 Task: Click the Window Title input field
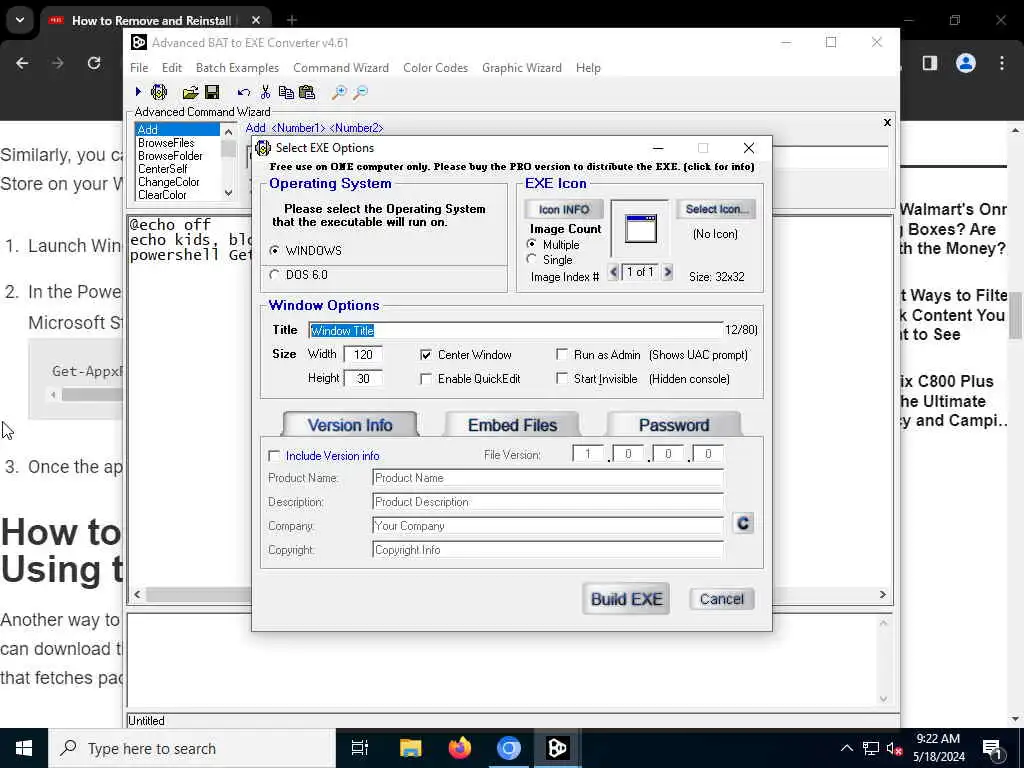(x=516, y=330)
